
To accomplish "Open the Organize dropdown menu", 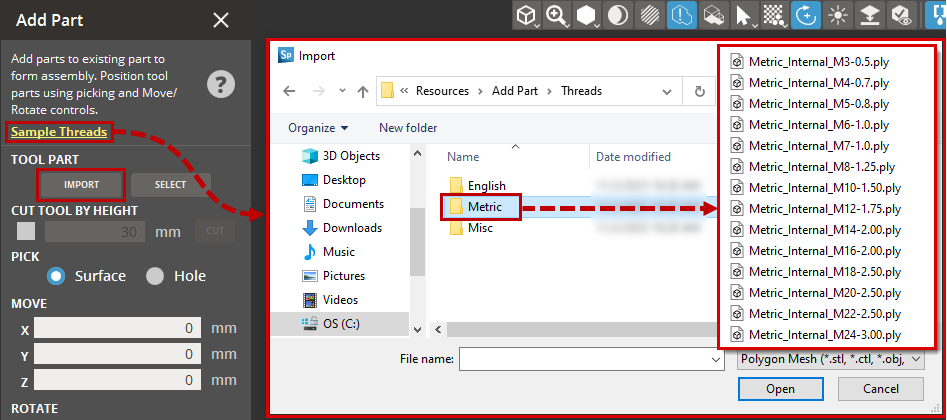I will (x=318, y=128).
